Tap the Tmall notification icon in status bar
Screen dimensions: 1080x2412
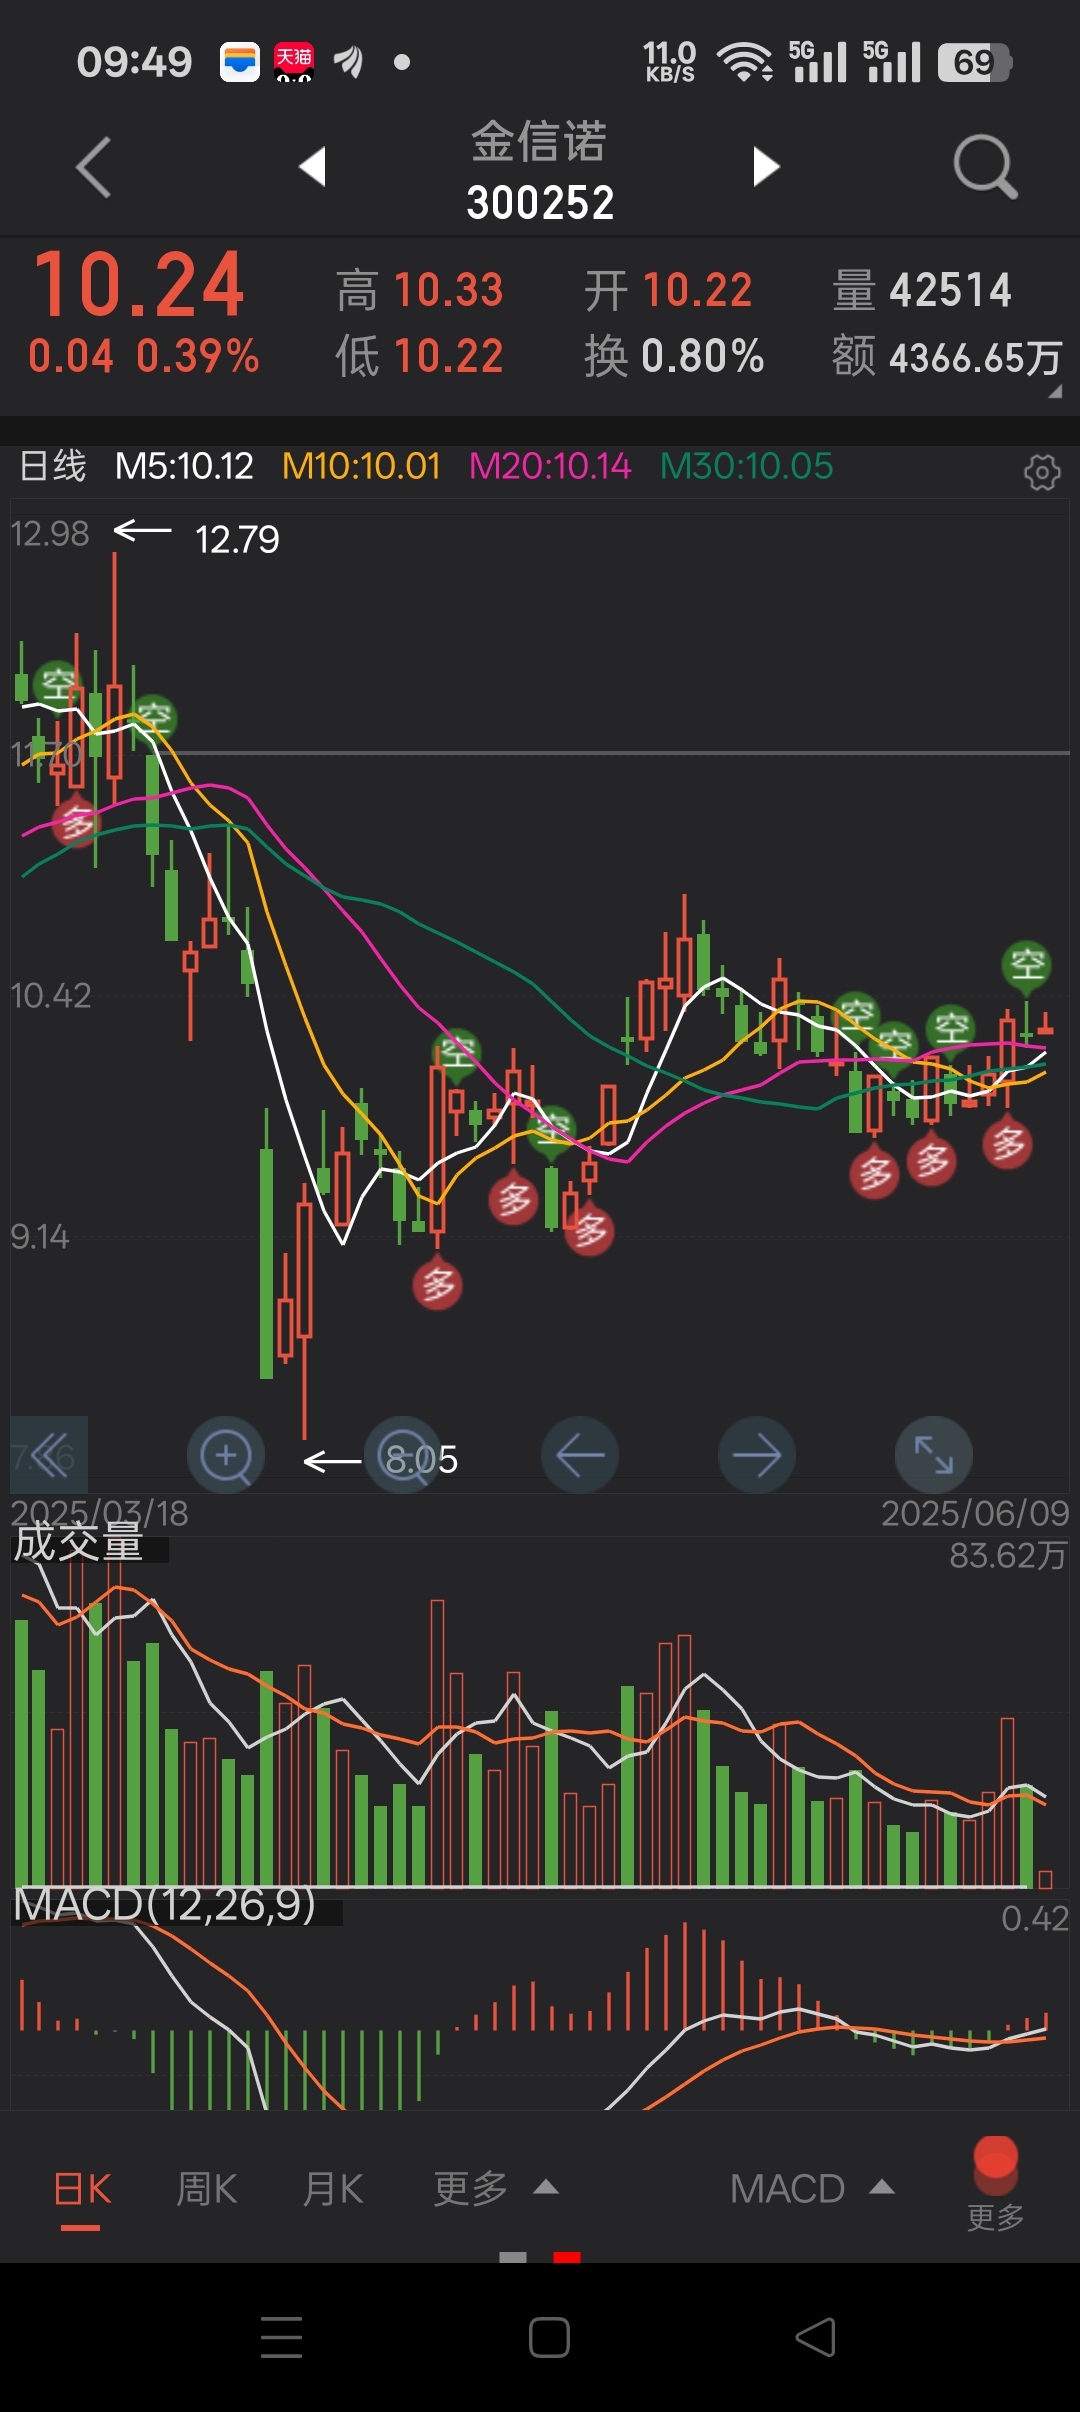click(x=294, y=62)
